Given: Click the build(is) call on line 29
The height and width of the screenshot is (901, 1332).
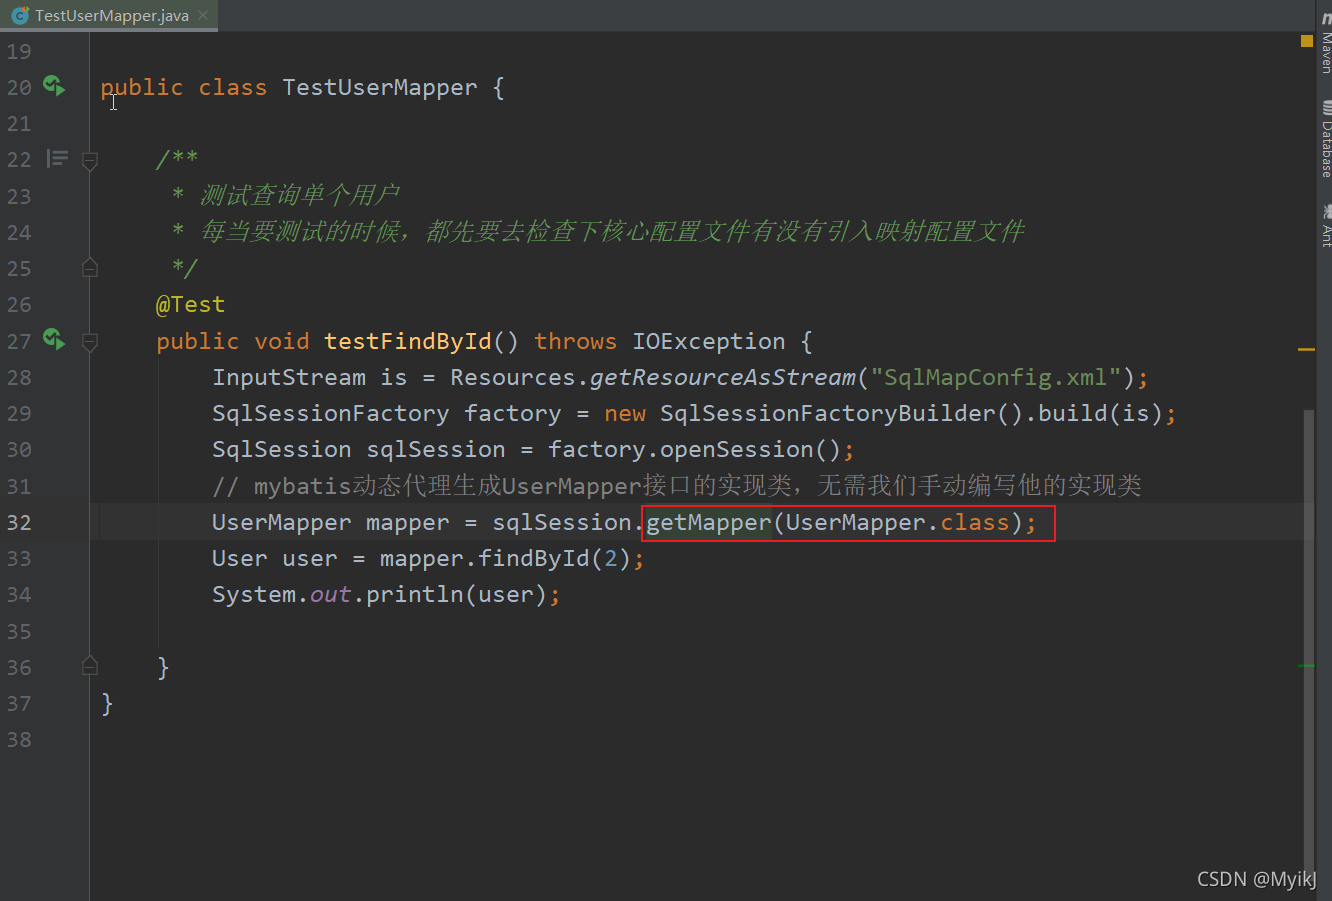Looking at the screenshot, I should [1100, 413].
